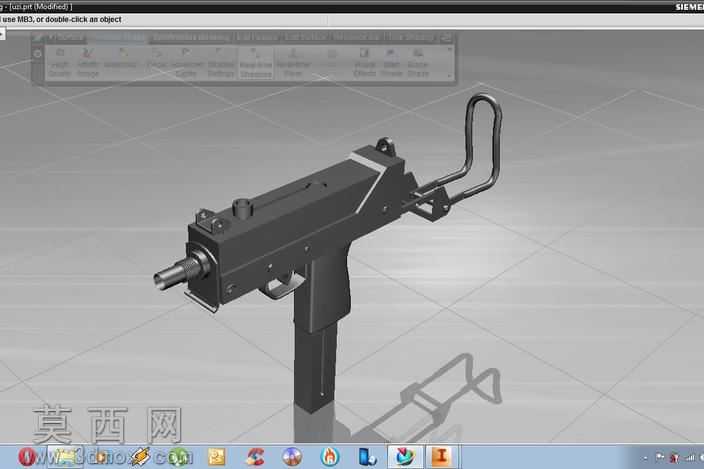704x469 pixels.
Task: Switch to the Autodesk Inventor taskbar button
Action: 442,457
